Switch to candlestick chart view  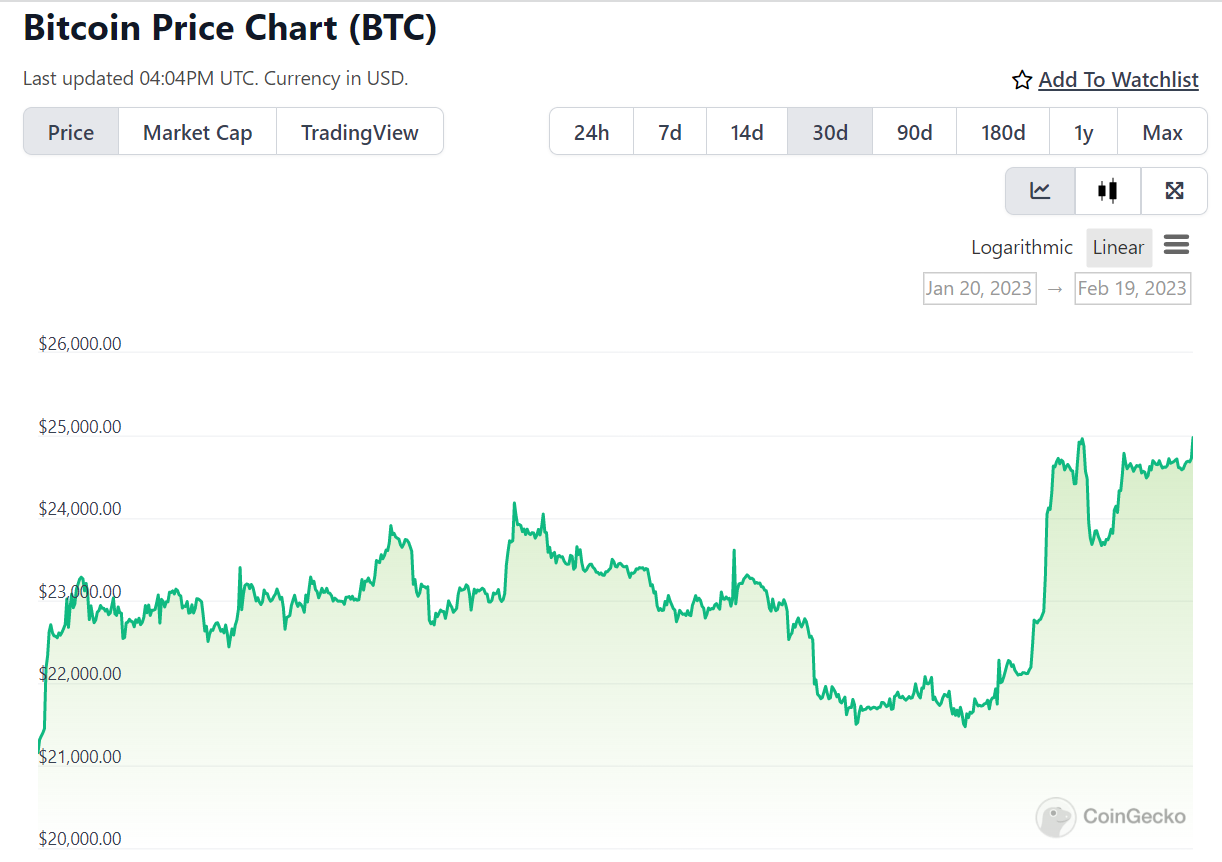click(x=1107, y=191)
